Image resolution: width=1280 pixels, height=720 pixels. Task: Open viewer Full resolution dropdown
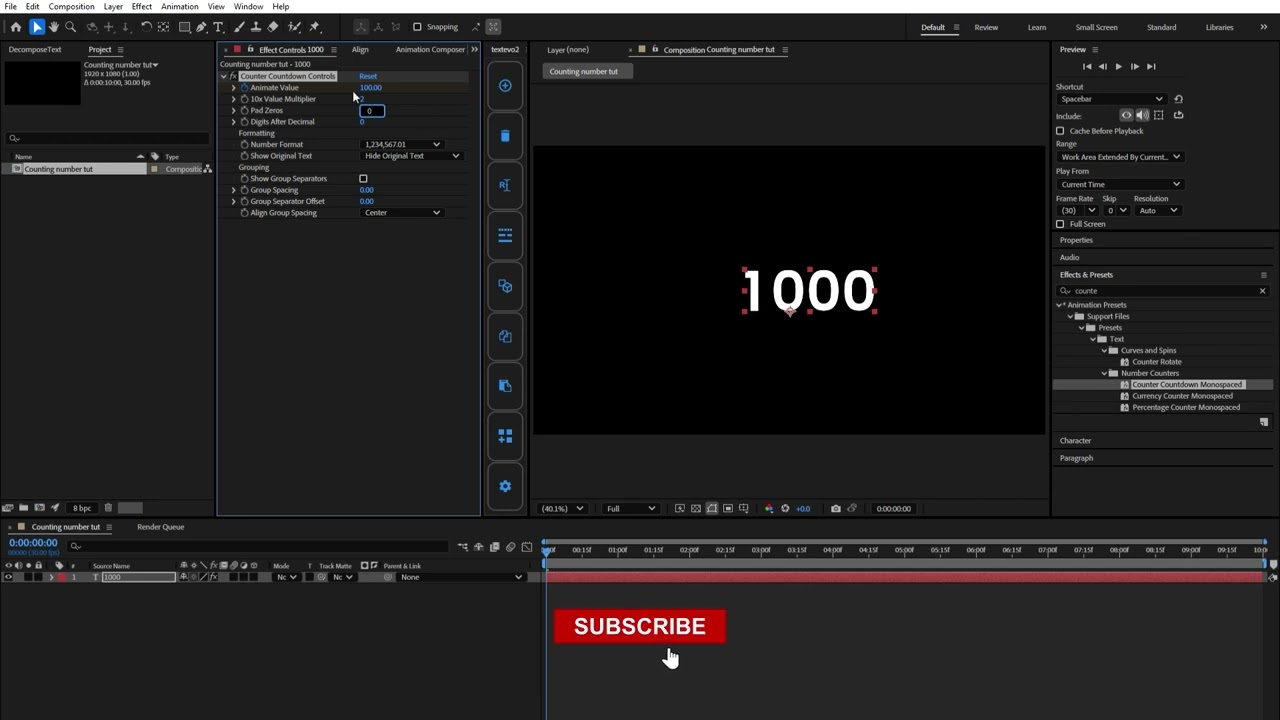pos(631,509)
